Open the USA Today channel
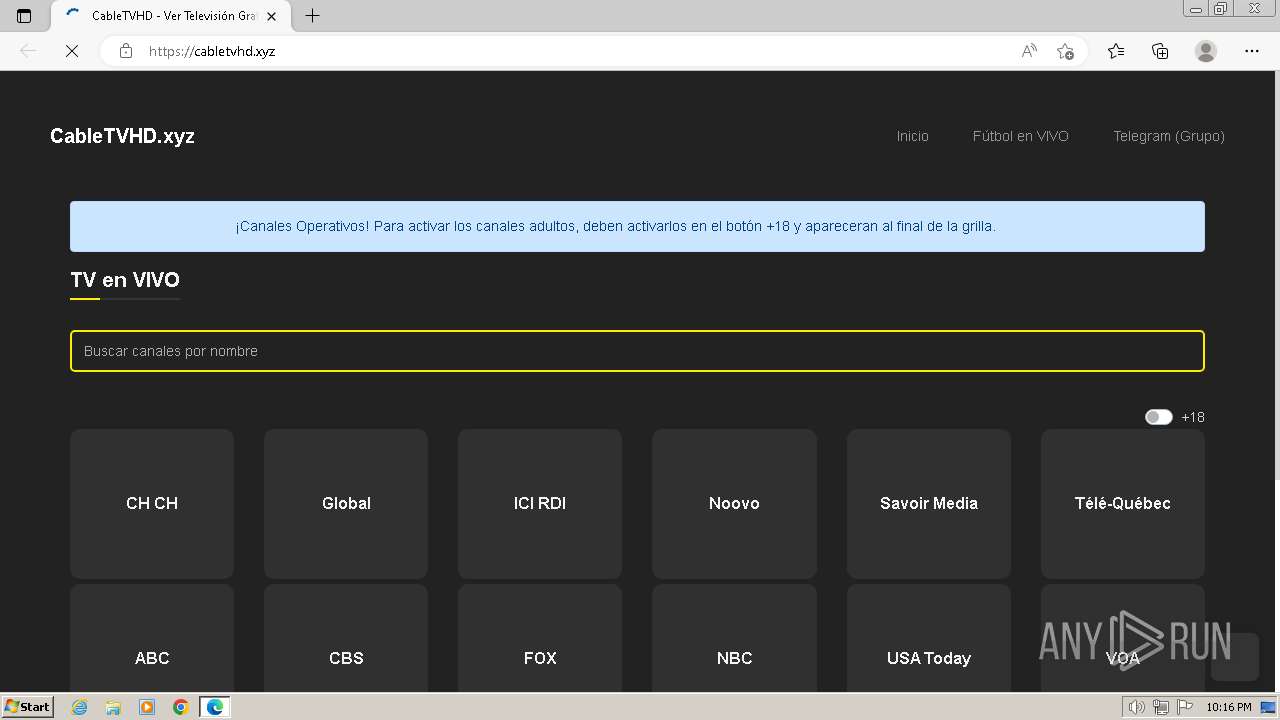1280x720 pixels. 929,640
